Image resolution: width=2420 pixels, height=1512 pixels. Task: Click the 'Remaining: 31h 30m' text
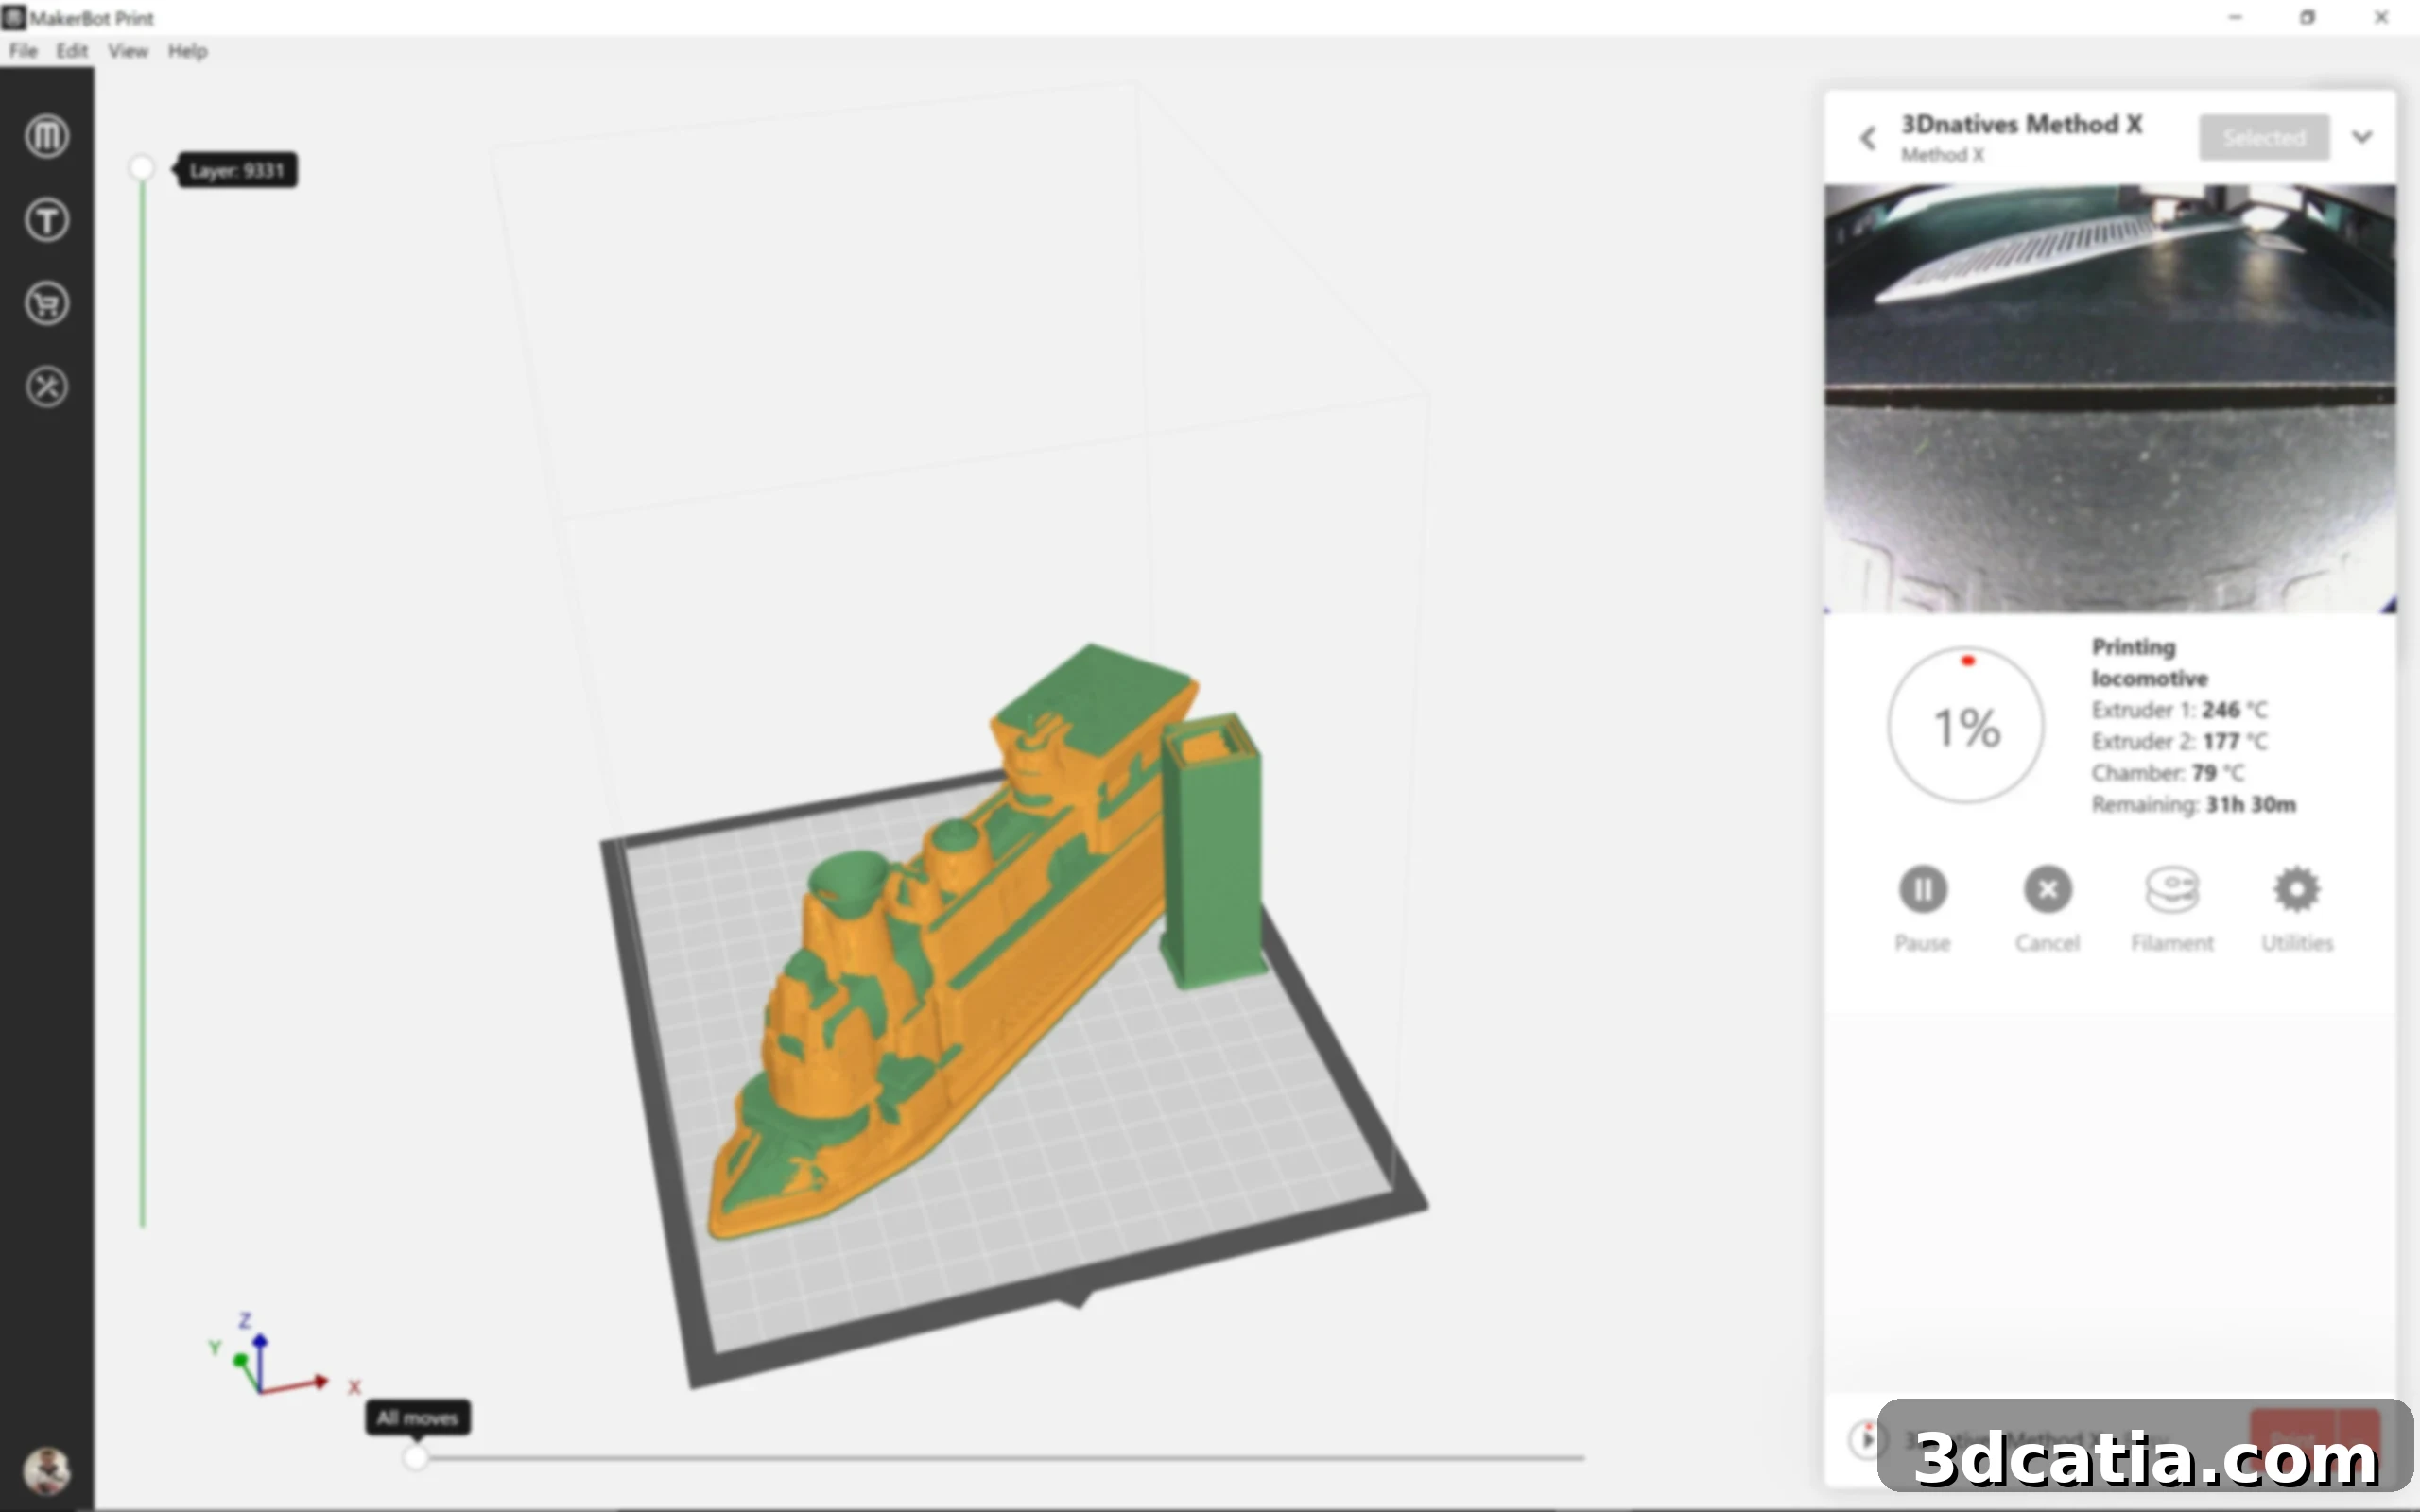click(2193, 804)
